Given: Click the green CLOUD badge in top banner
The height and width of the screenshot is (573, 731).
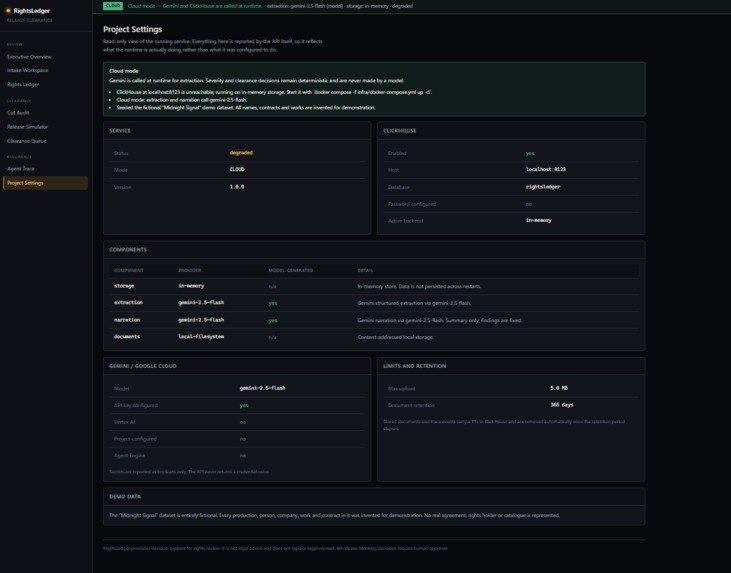Looking at the screenshot, I should [x=113, y=6].
